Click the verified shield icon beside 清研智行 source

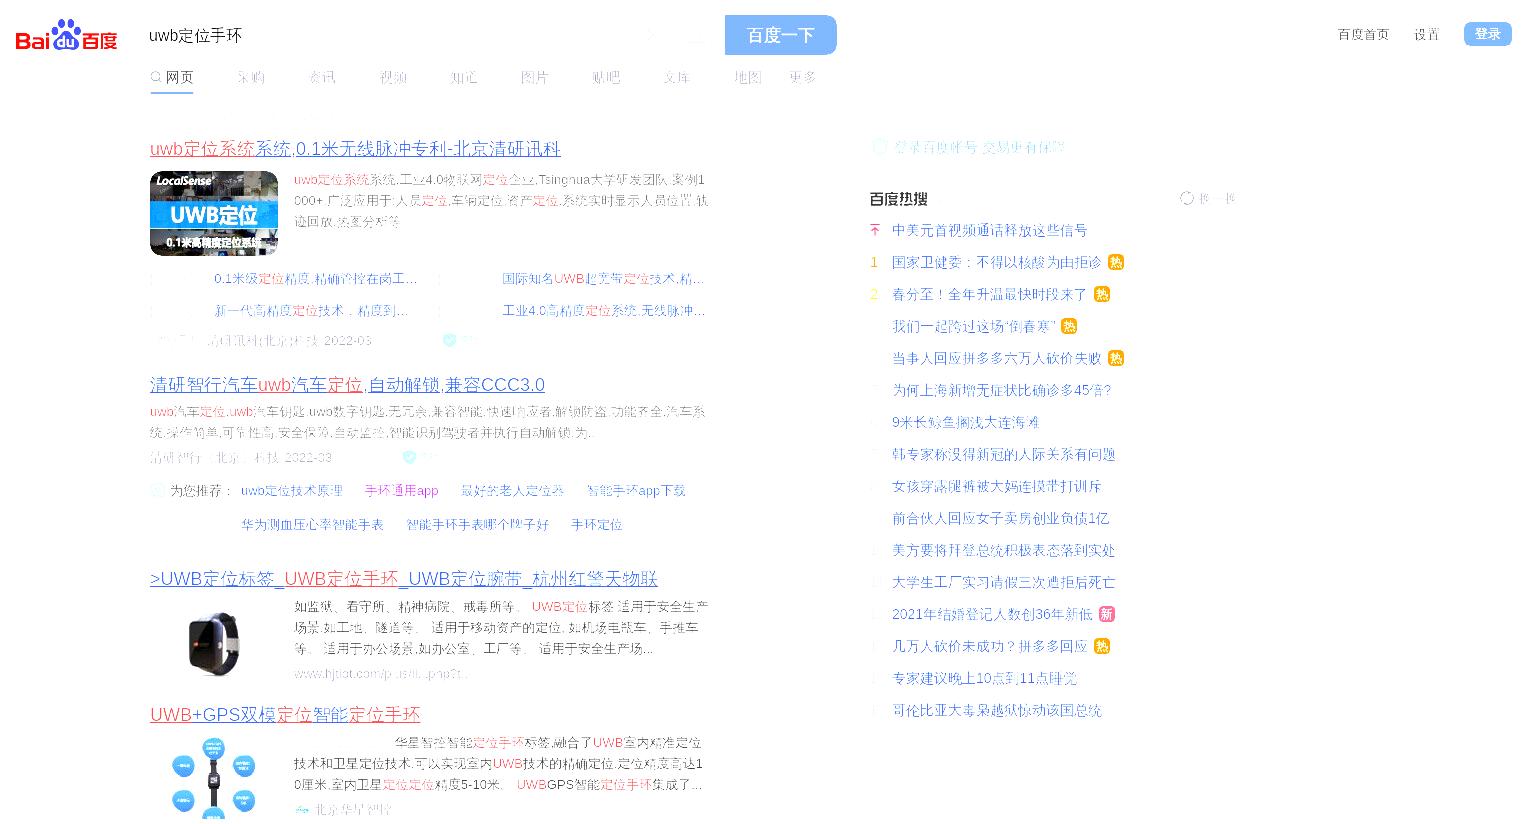tap(409, 457)
